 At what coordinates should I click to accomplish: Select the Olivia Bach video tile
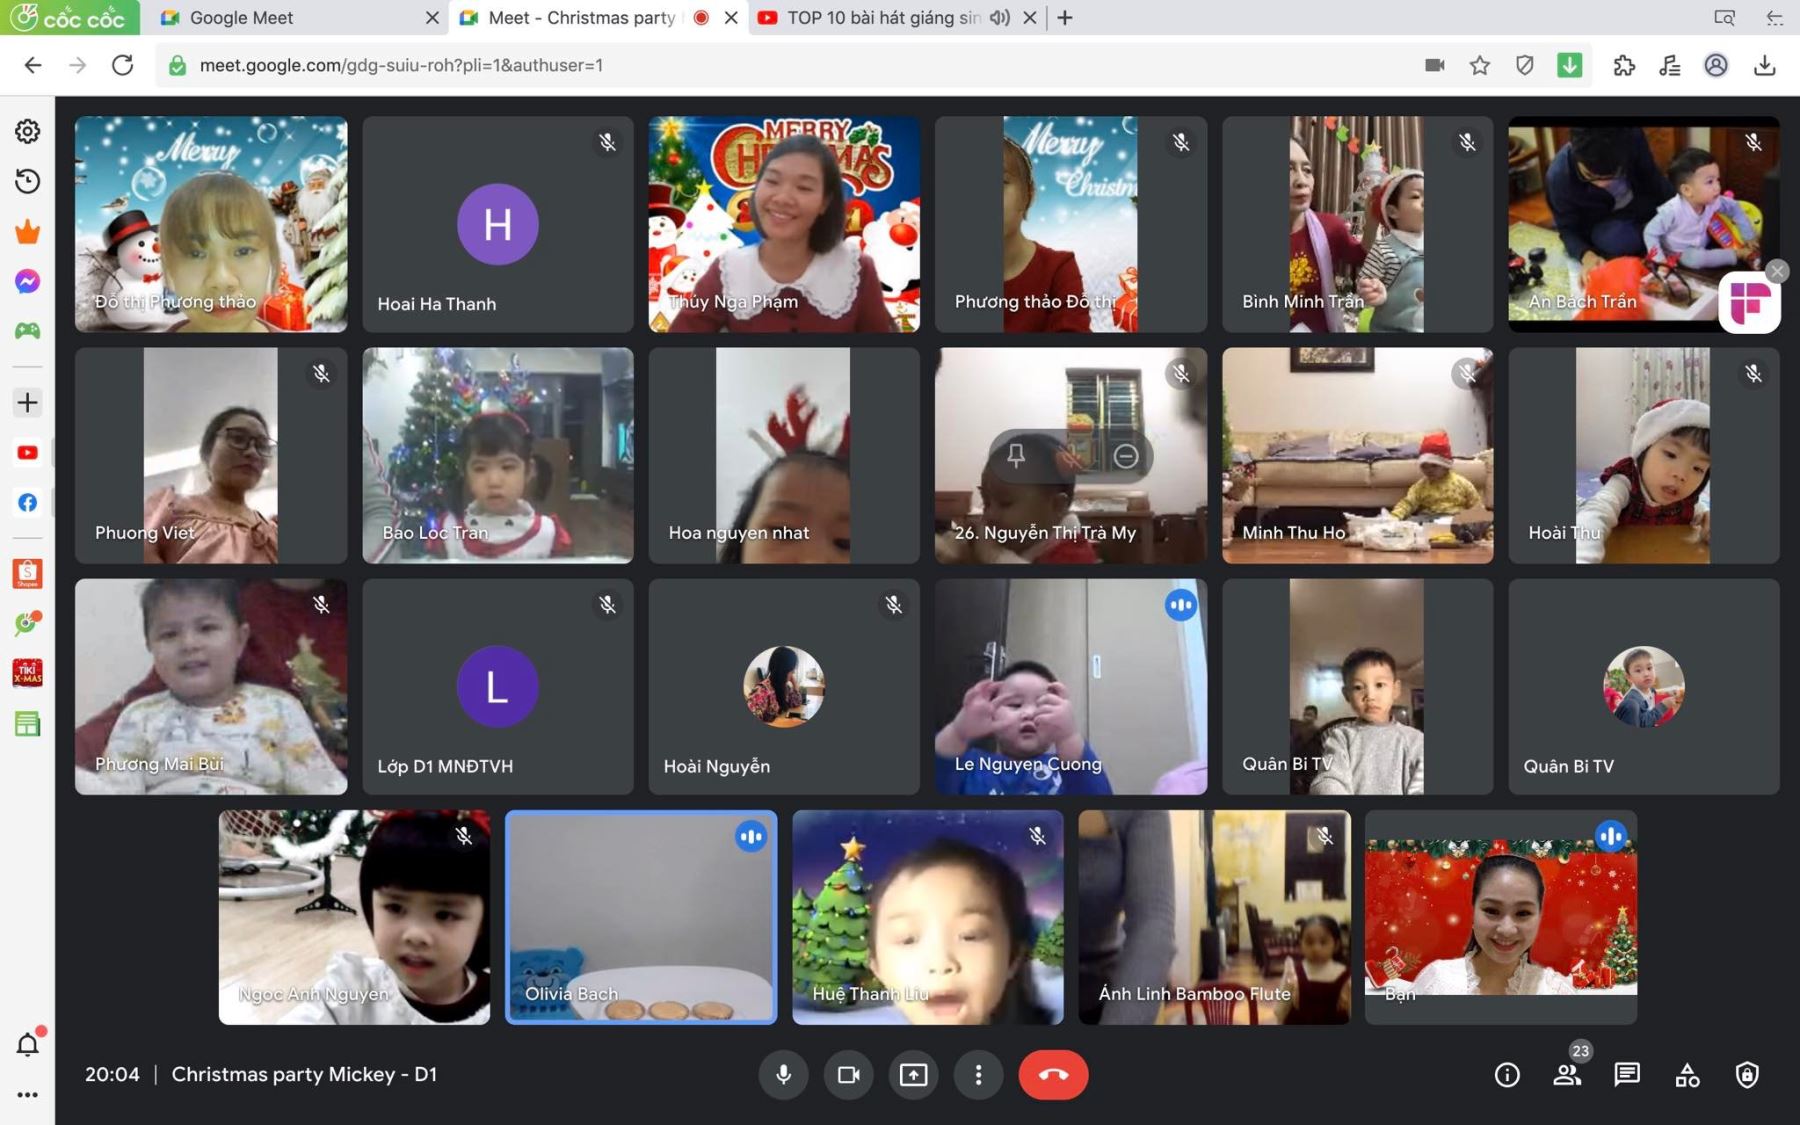[641, 917]
